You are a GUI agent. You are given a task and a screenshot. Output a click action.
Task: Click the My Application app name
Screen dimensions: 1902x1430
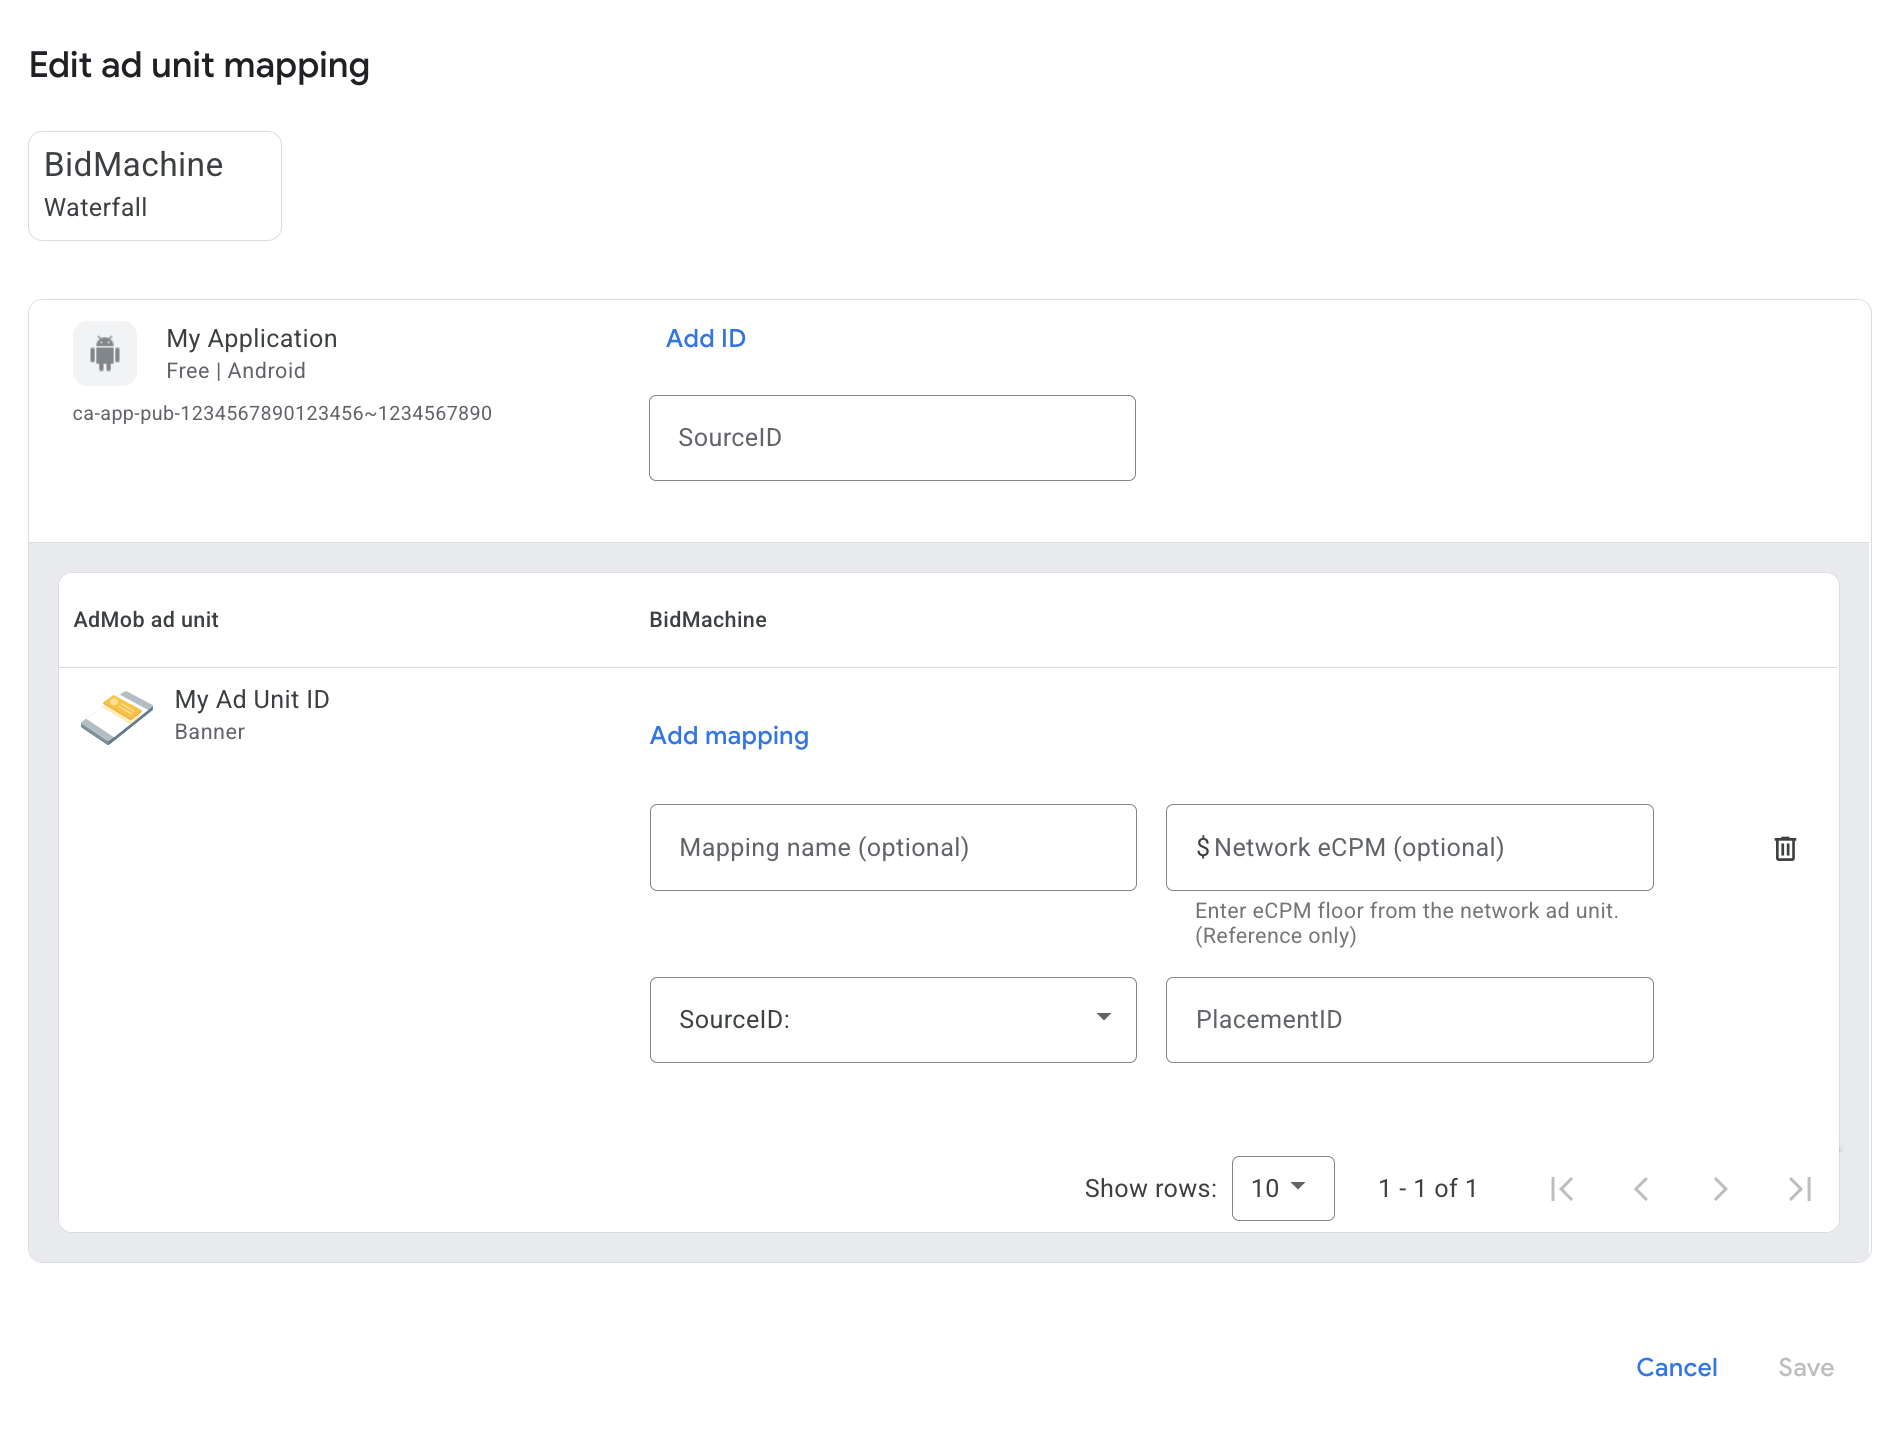pos(252,338)
